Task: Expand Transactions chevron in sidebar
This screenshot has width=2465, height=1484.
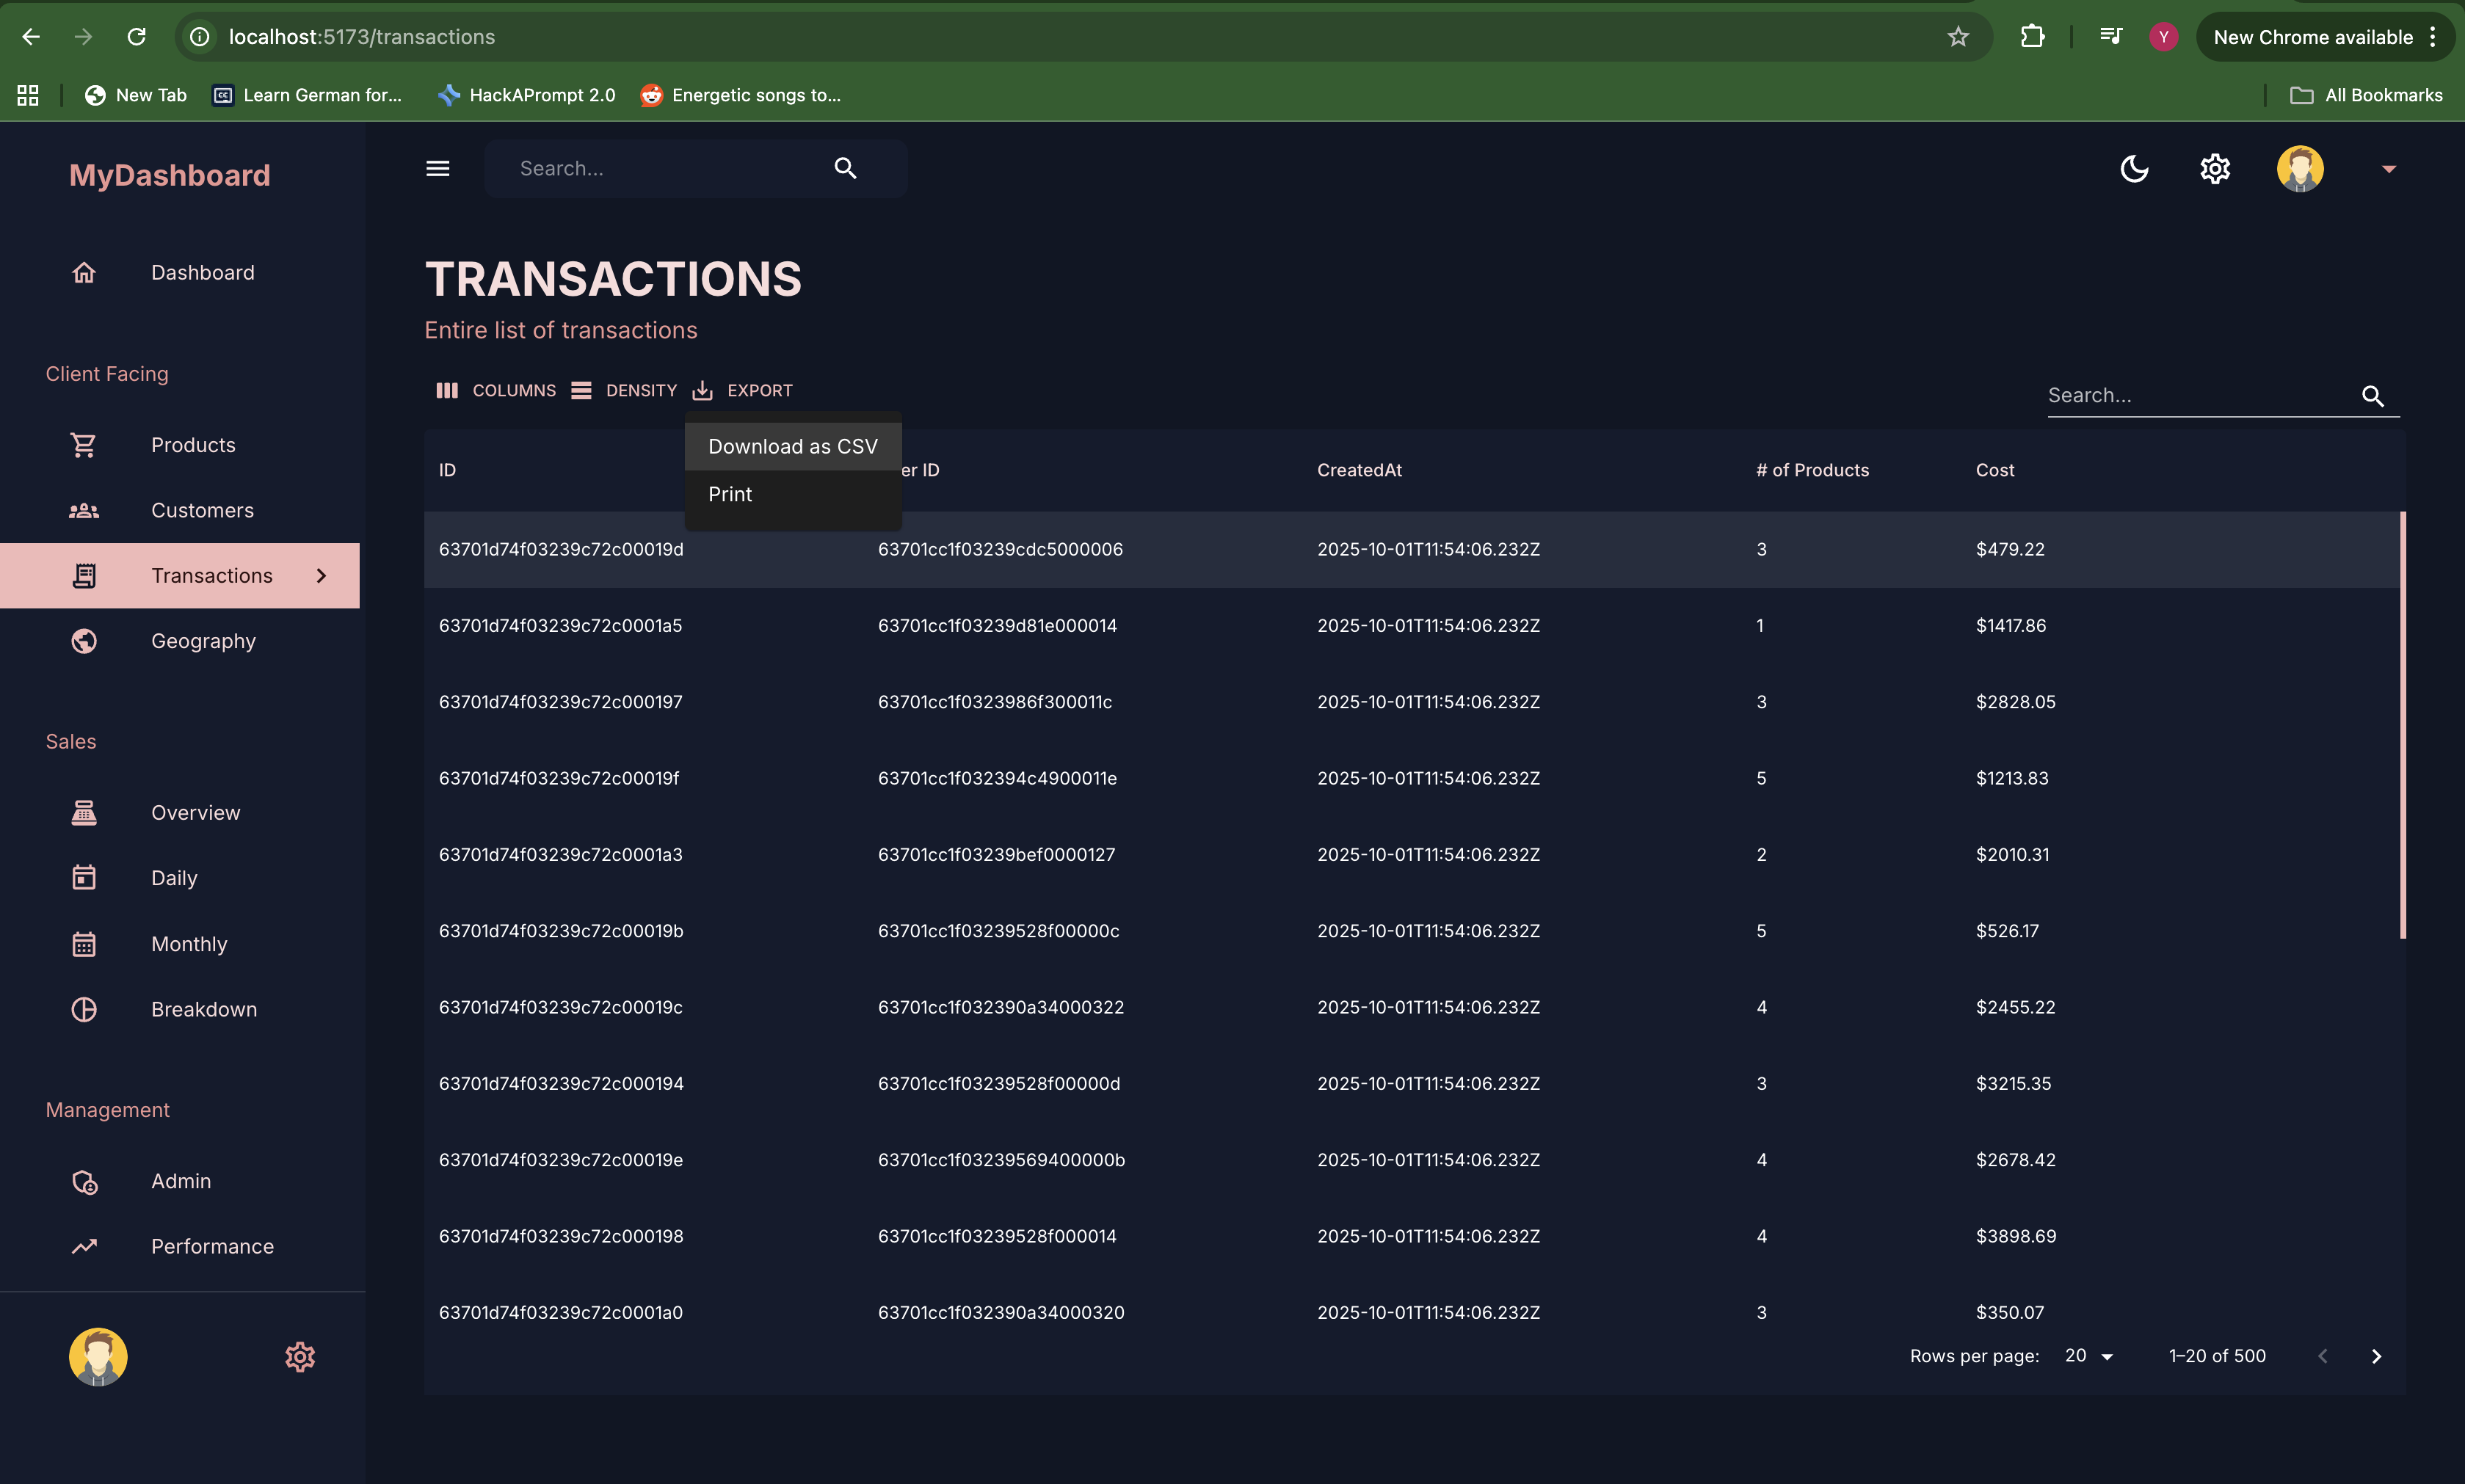Action: [321, 576]
